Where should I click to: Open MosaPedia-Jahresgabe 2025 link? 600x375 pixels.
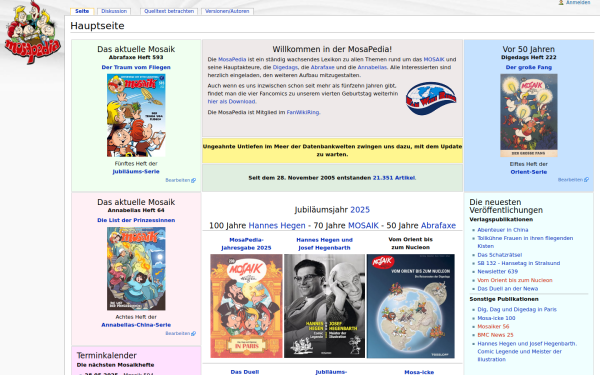tap(246, 244)
